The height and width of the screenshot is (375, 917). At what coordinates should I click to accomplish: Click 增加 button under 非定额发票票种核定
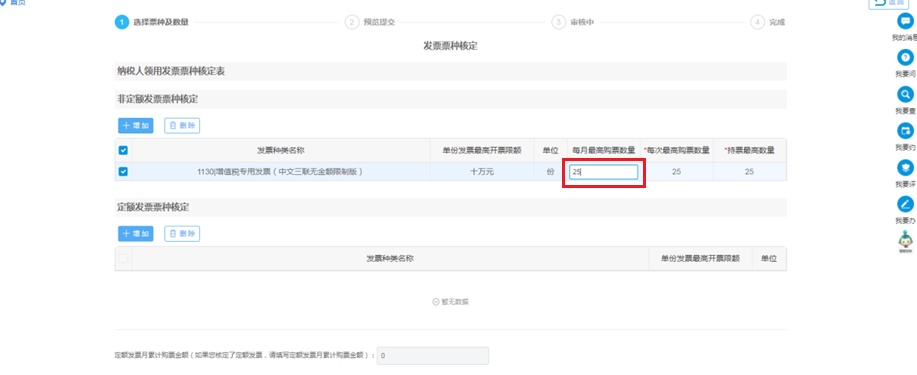[136, 126]
